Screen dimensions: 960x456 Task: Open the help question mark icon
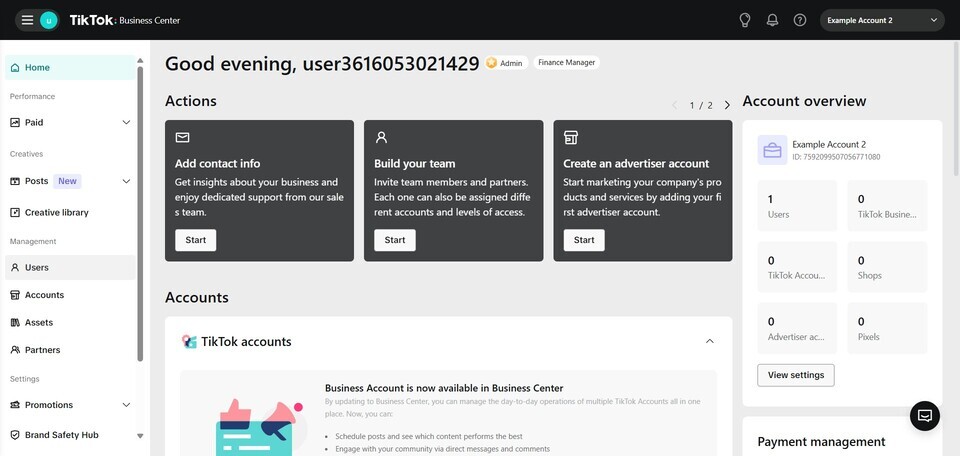tap(800, 20)
